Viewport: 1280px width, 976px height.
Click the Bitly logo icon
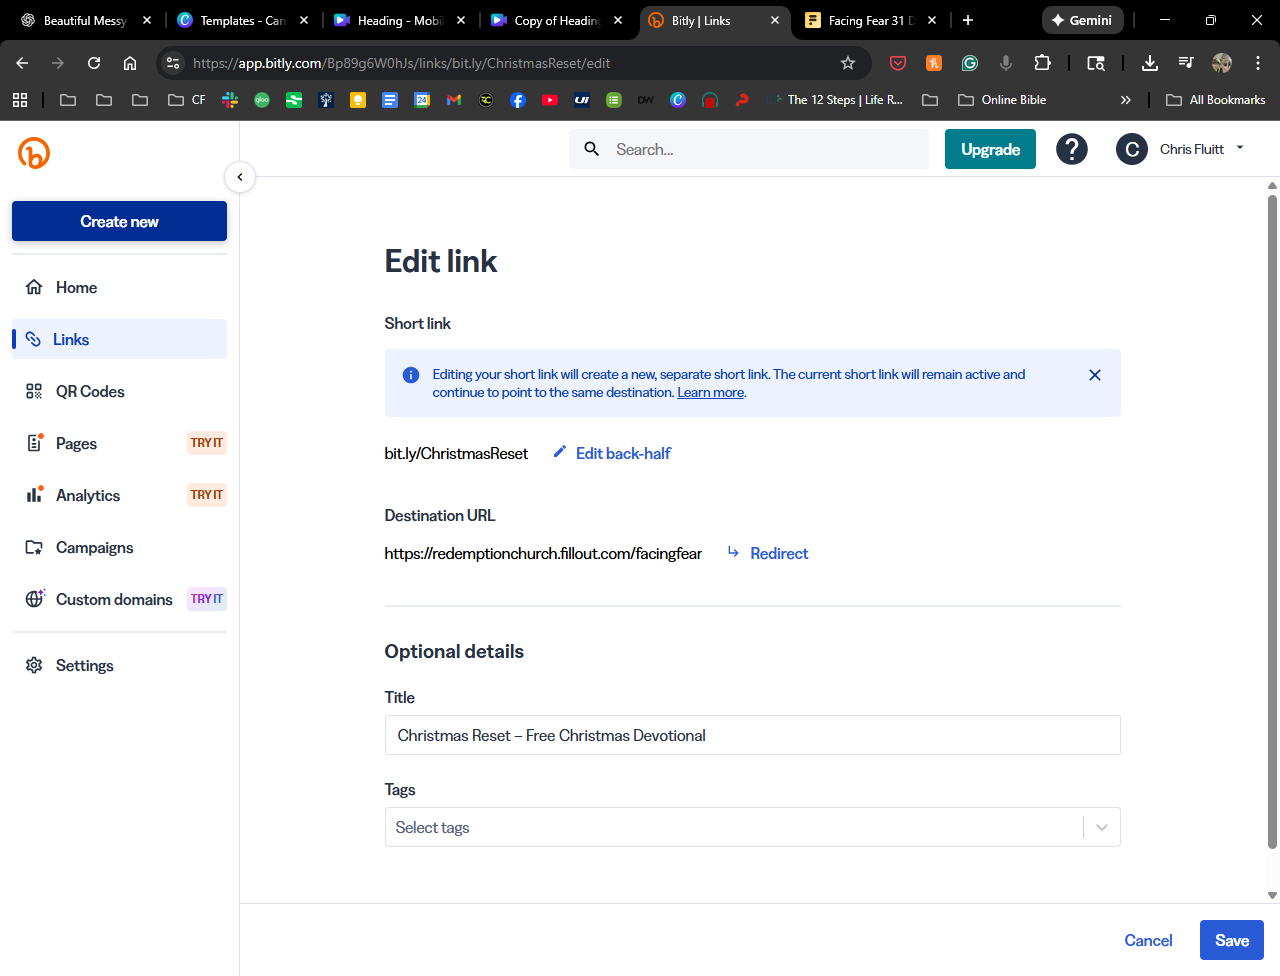tap(34, 153)
